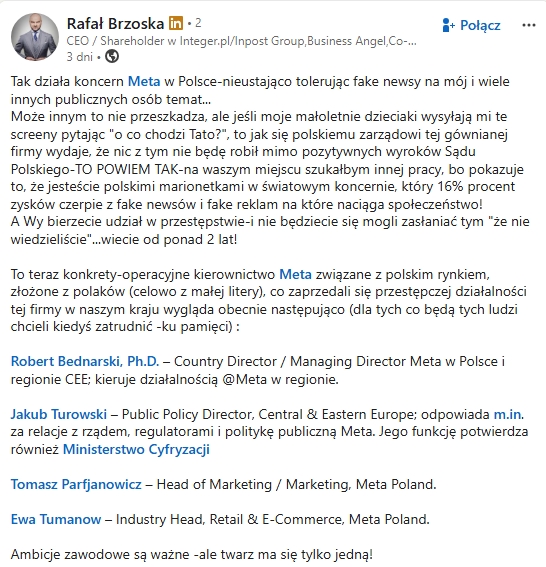The image size is (546, 567).
Task: Open Rafał Brzoska's name link
Action: [x=115, y=24]
